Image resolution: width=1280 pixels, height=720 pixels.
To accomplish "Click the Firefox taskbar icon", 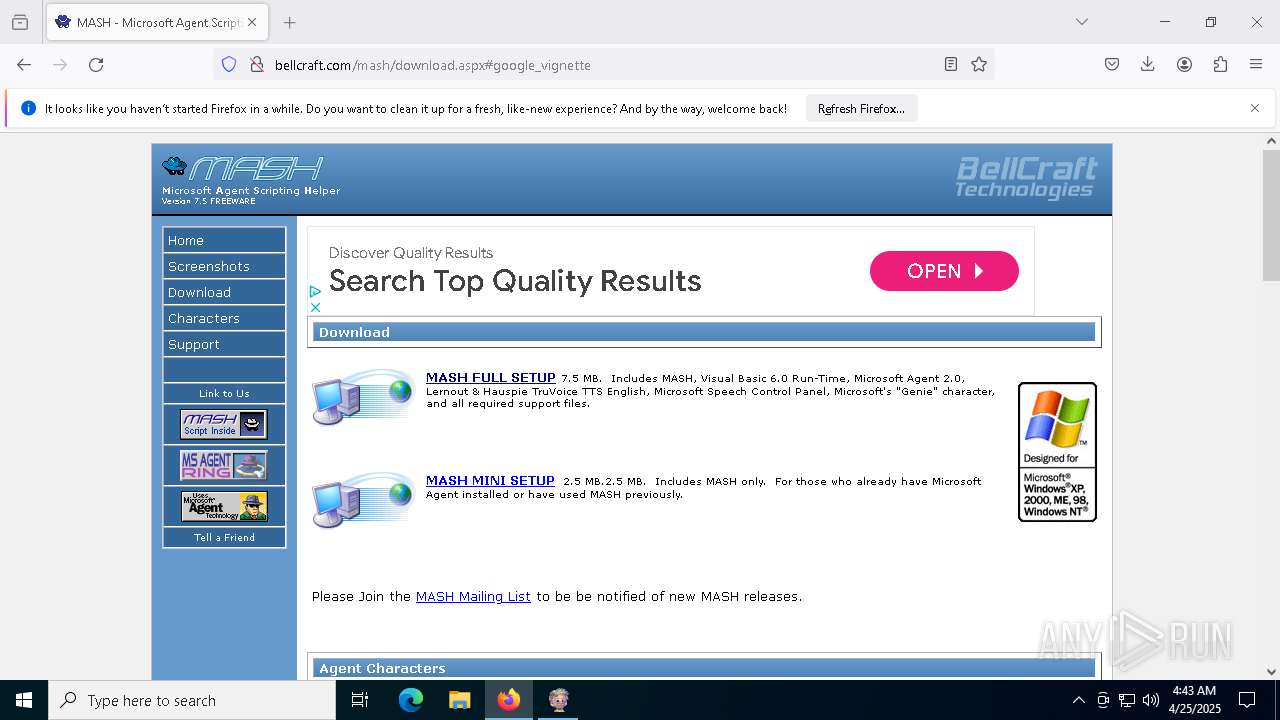I will [x=509, y=700].
